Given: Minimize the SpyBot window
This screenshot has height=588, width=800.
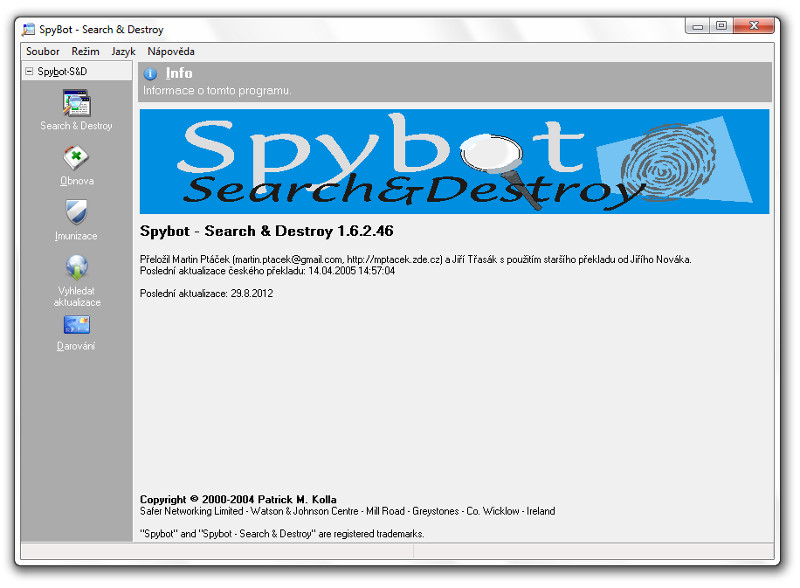Looking at the screenshot, I should (x=697, y=26).
